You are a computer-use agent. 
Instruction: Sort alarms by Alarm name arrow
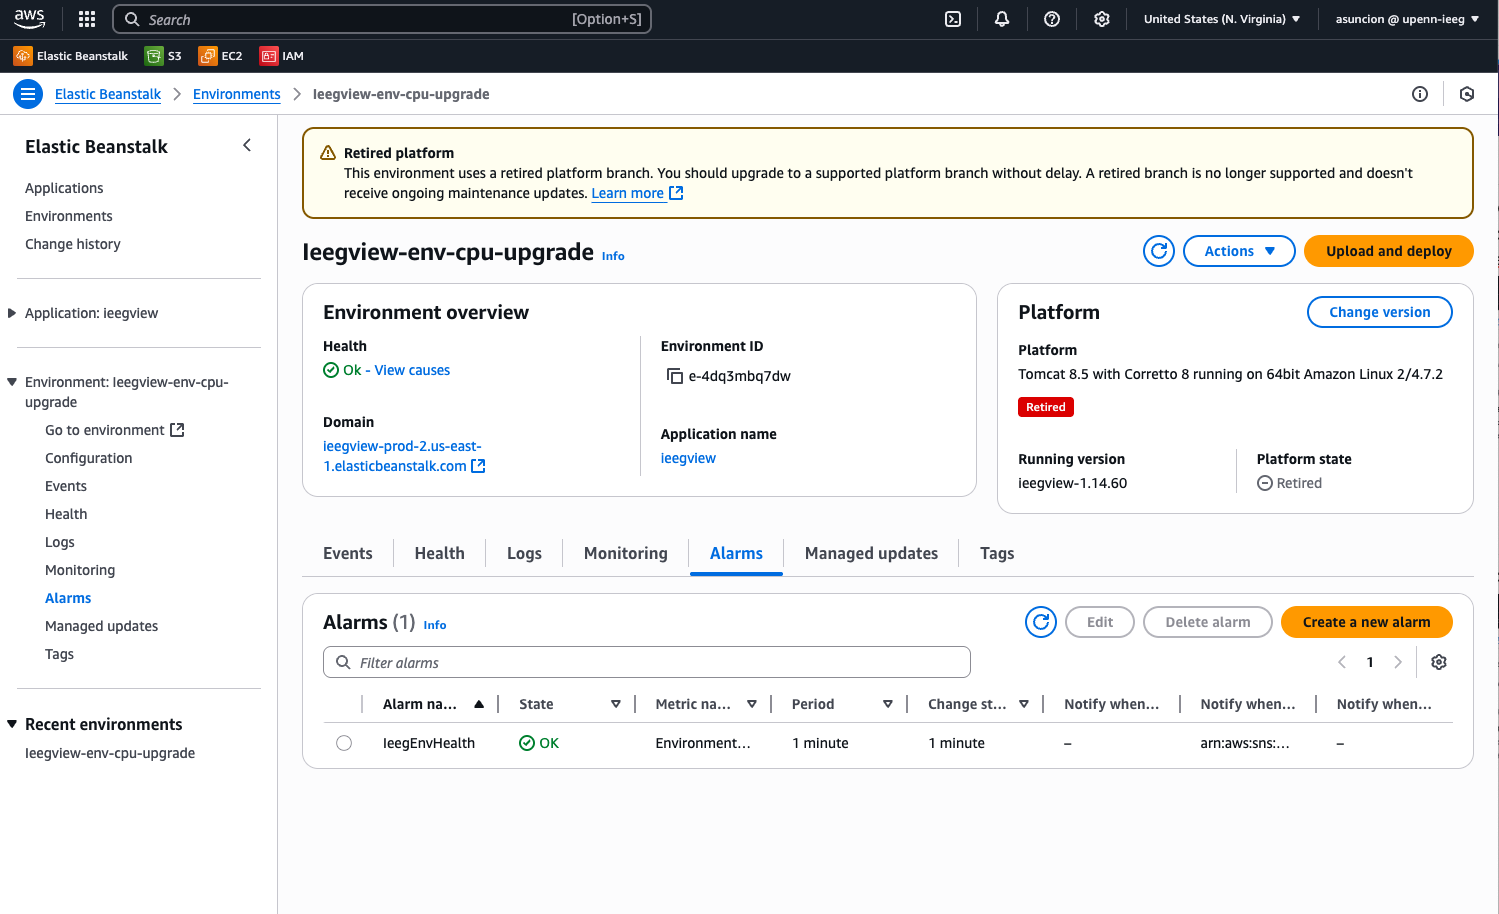[x=479, y=704]
